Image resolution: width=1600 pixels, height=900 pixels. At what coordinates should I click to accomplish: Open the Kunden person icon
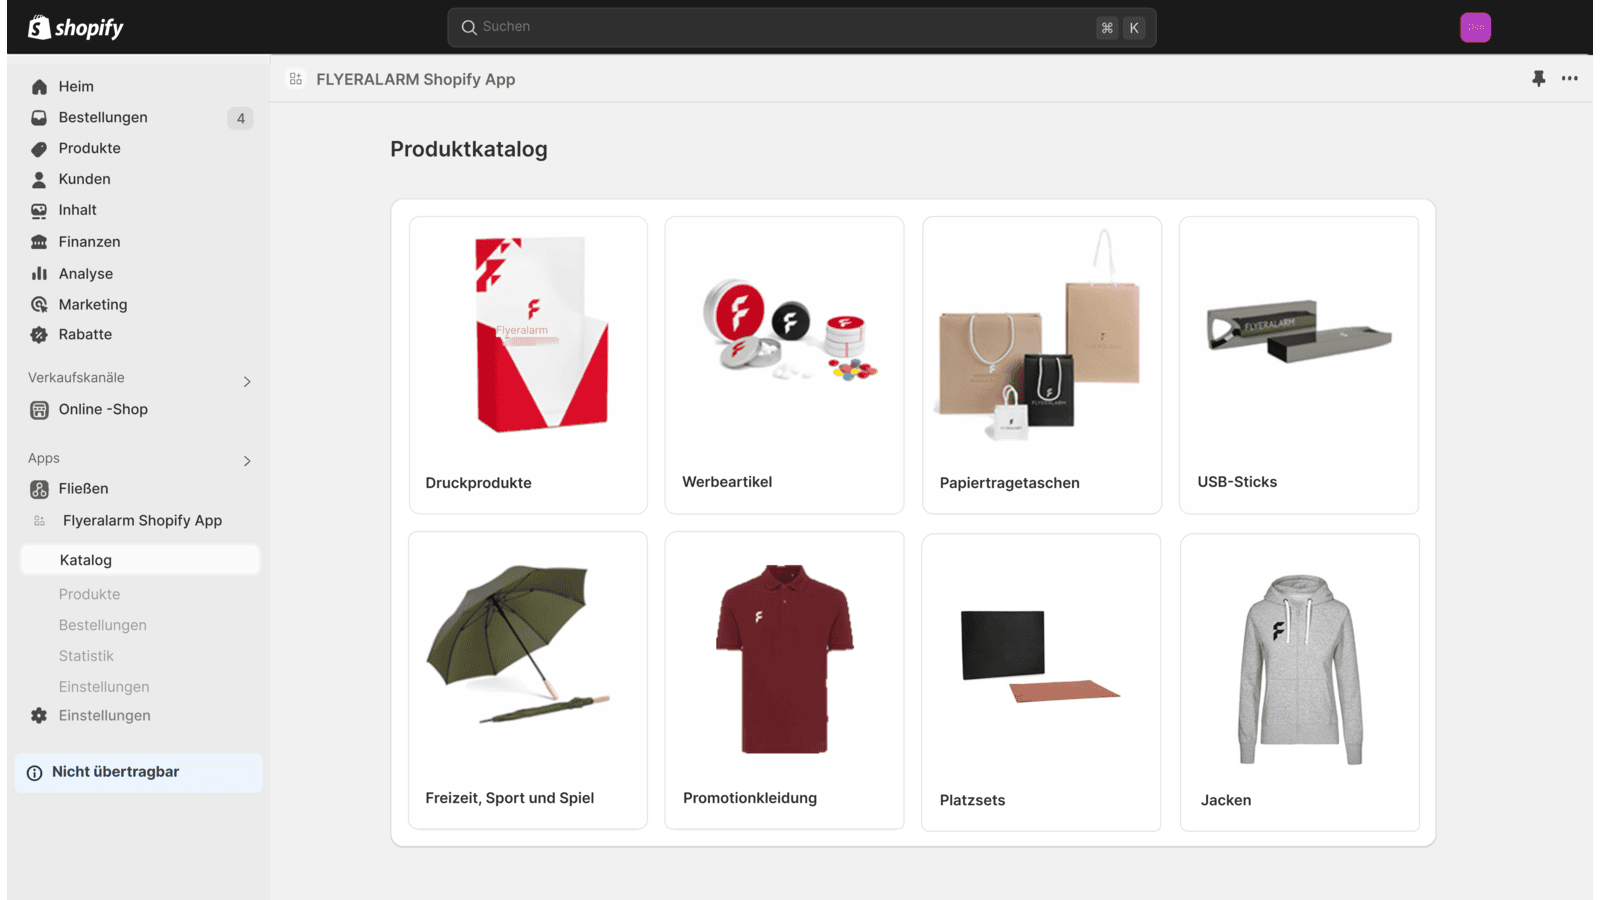[39, 180]
